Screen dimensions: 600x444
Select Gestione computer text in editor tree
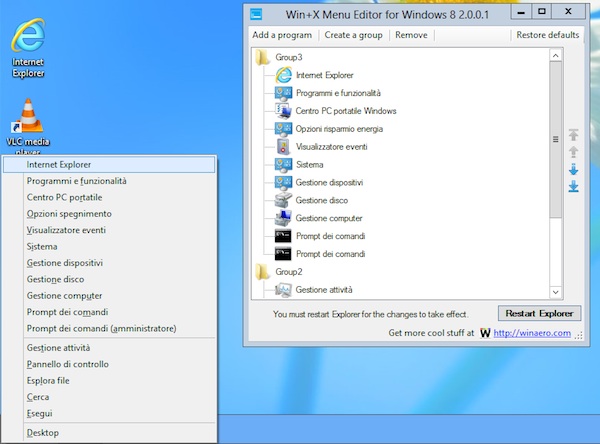coord(329,218)
